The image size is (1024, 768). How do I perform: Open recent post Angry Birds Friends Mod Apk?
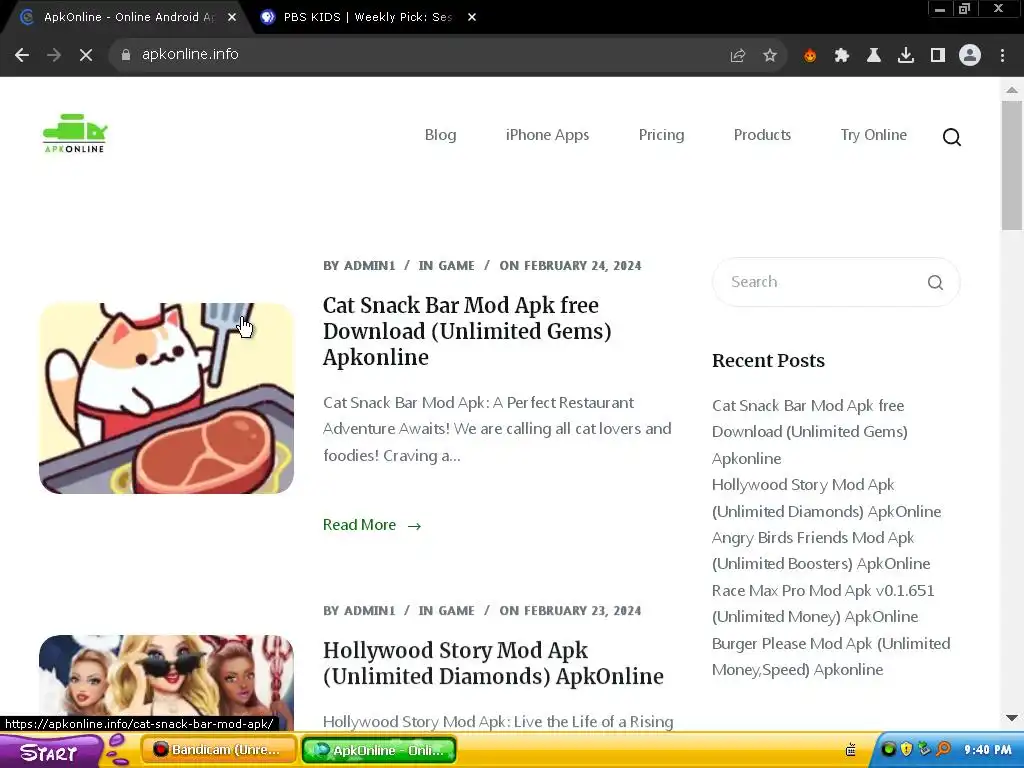[821, 551]
